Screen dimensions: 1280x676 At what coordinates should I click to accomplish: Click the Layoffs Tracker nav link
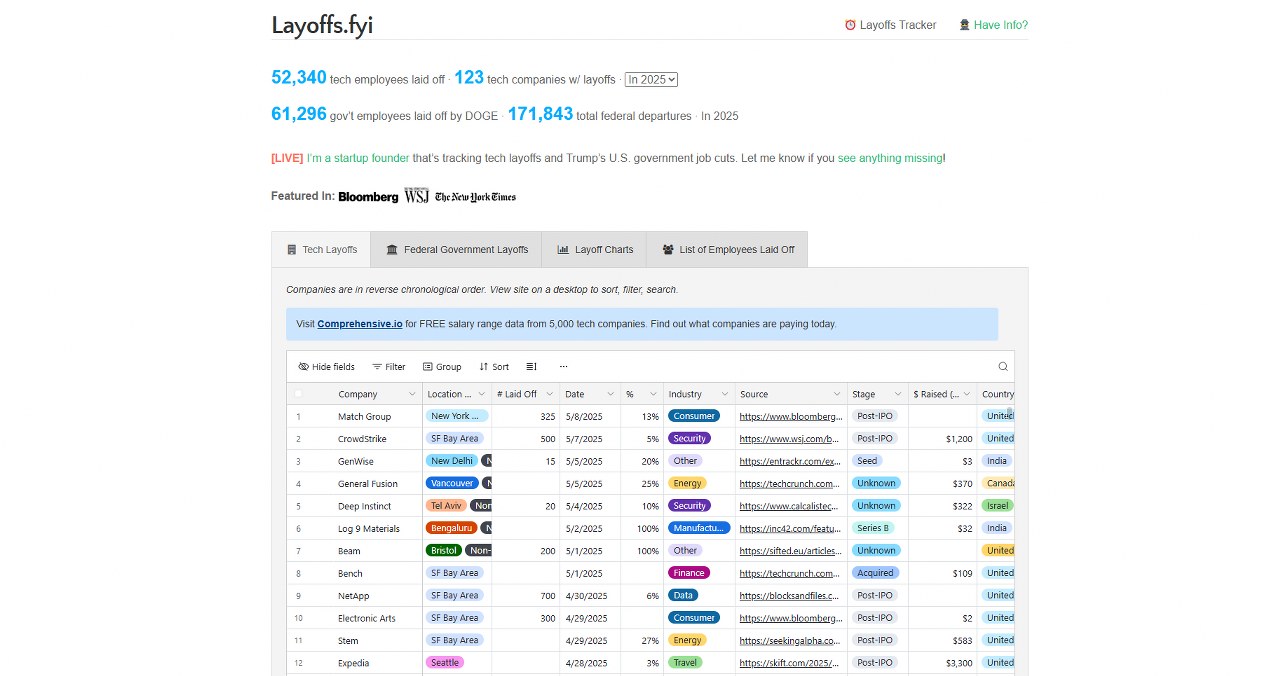pos(890,25)
